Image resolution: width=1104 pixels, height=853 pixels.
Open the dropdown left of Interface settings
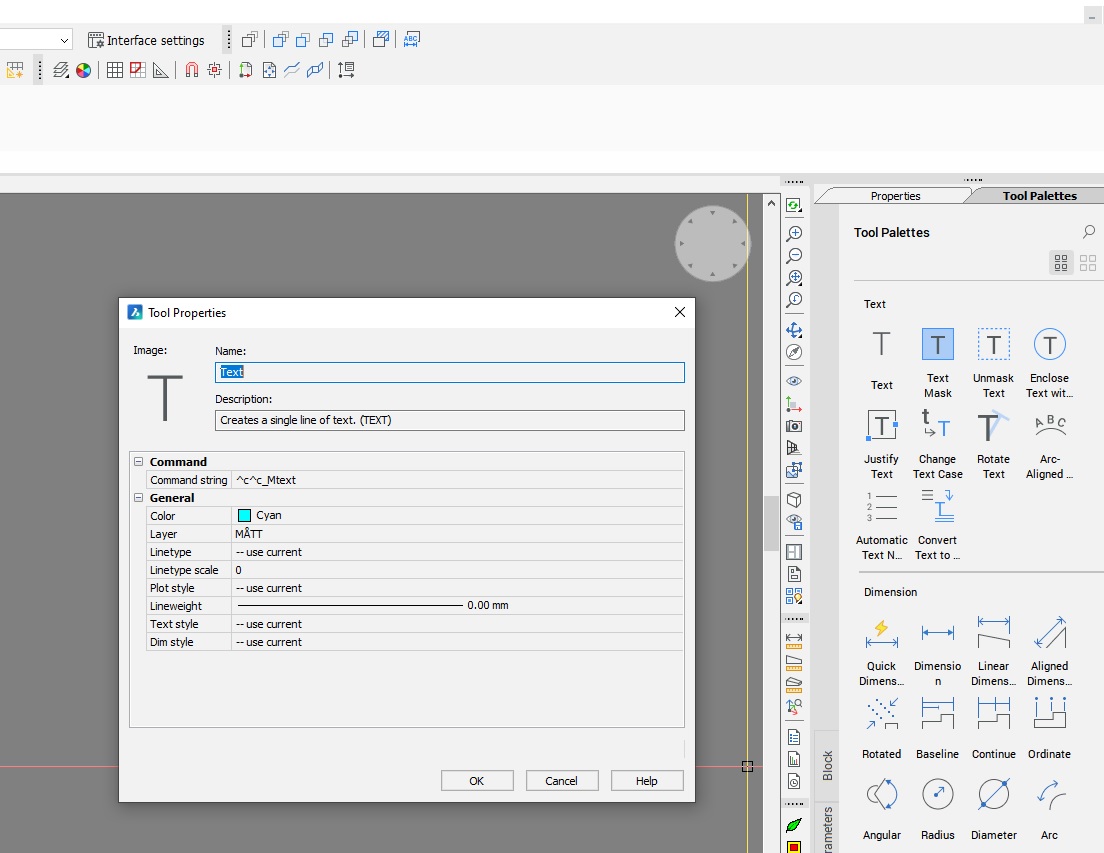pos(64,40)
